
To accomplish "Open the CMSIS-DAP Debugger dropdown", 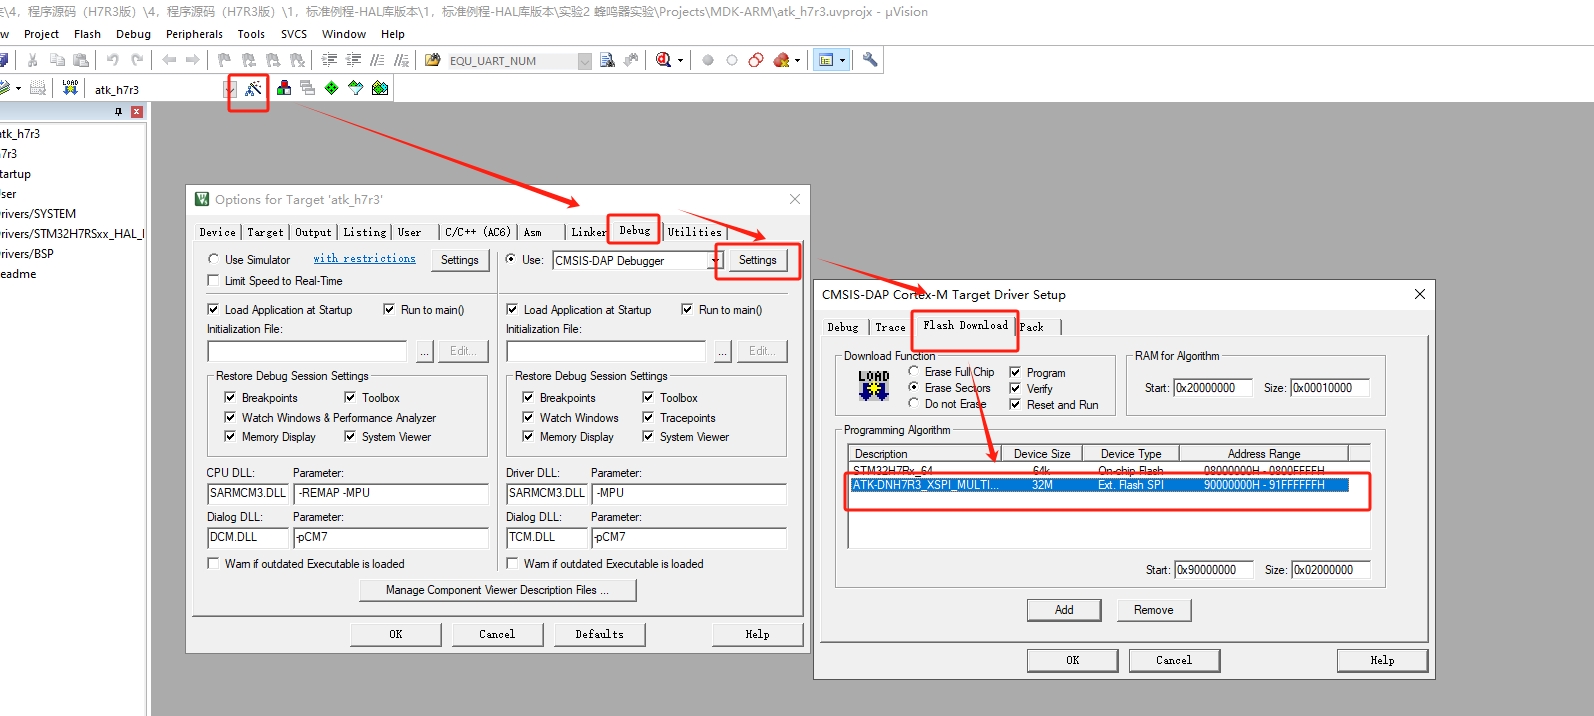I will (715, 261).
